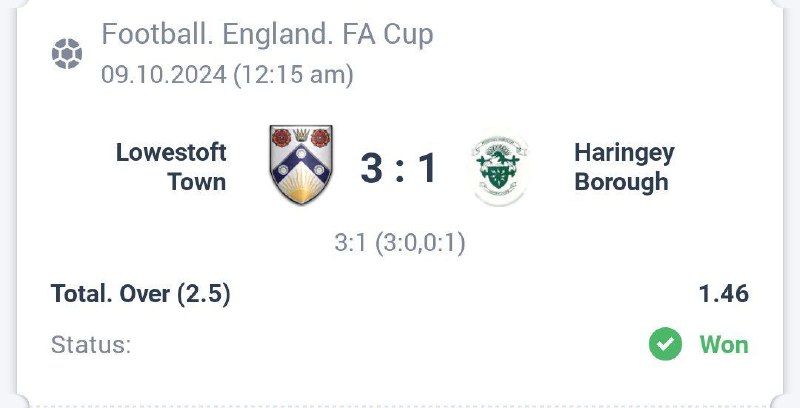Click the Haringey Borough club crest

coord(500,168)
